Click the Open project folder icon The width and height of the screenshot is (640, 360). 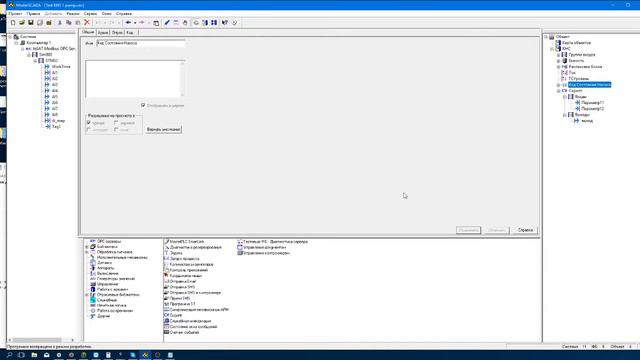click(22, 23)
